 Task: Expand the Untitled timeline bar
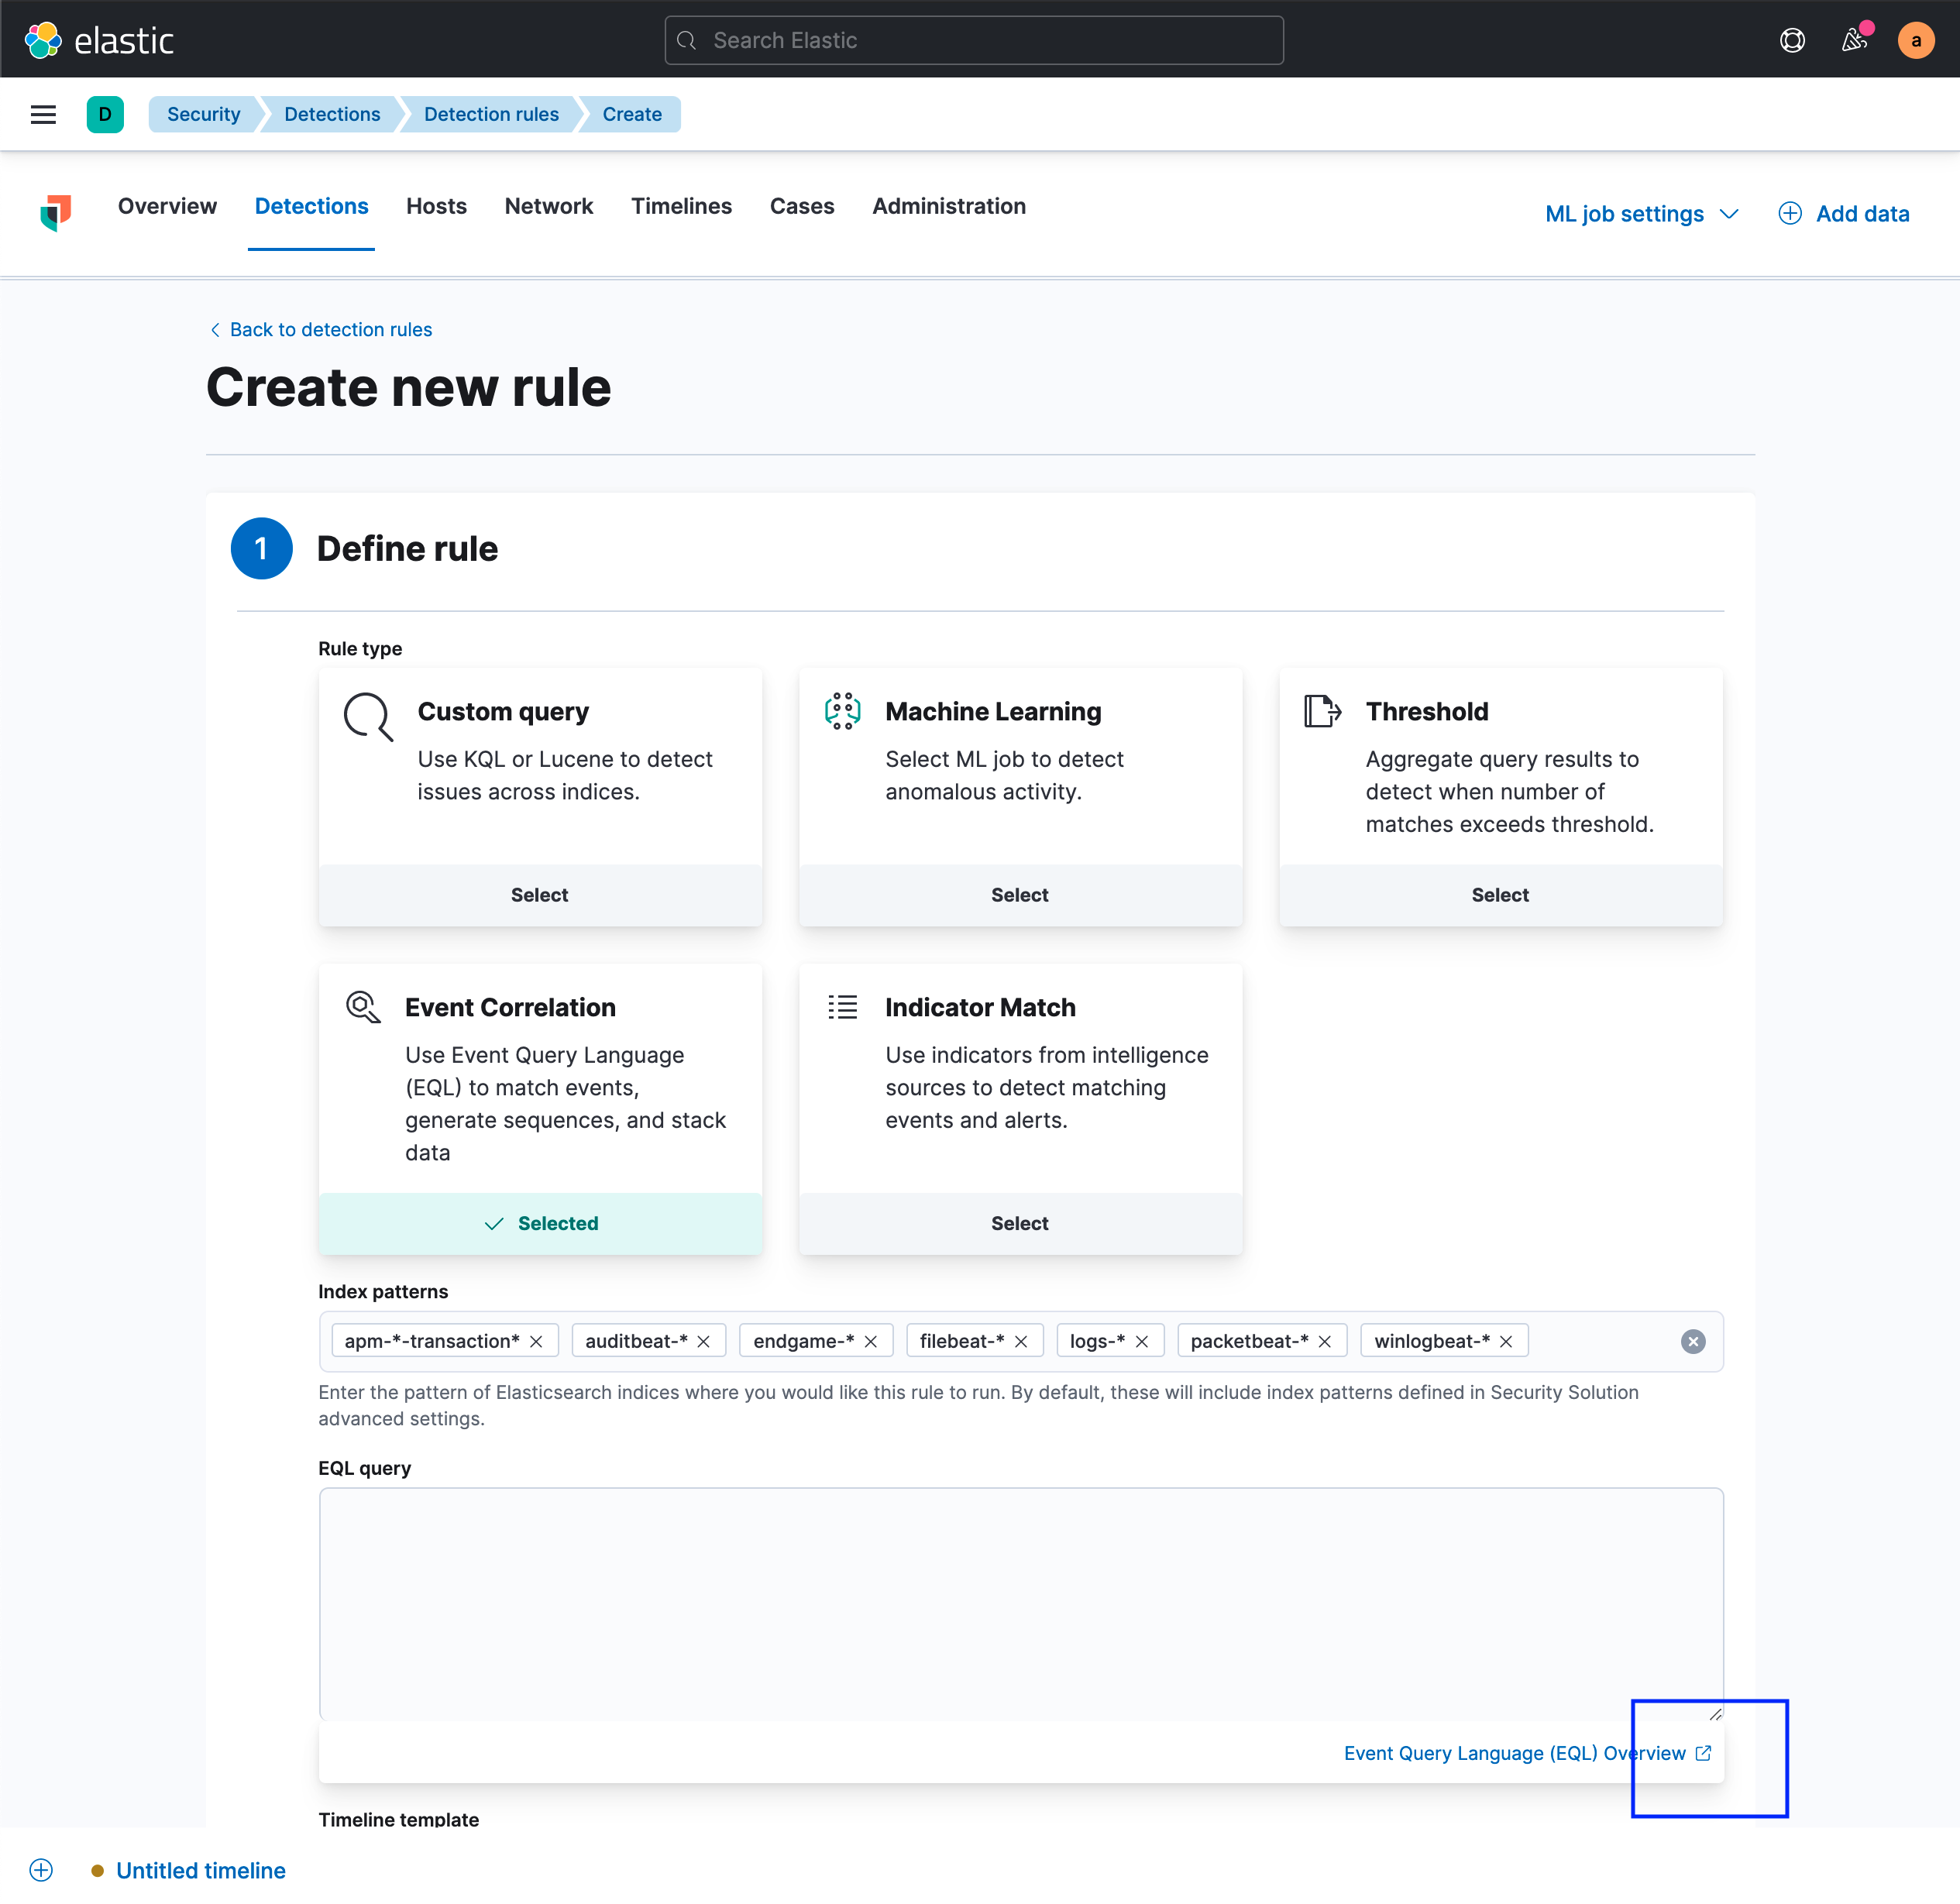(x=200, y=1870)
